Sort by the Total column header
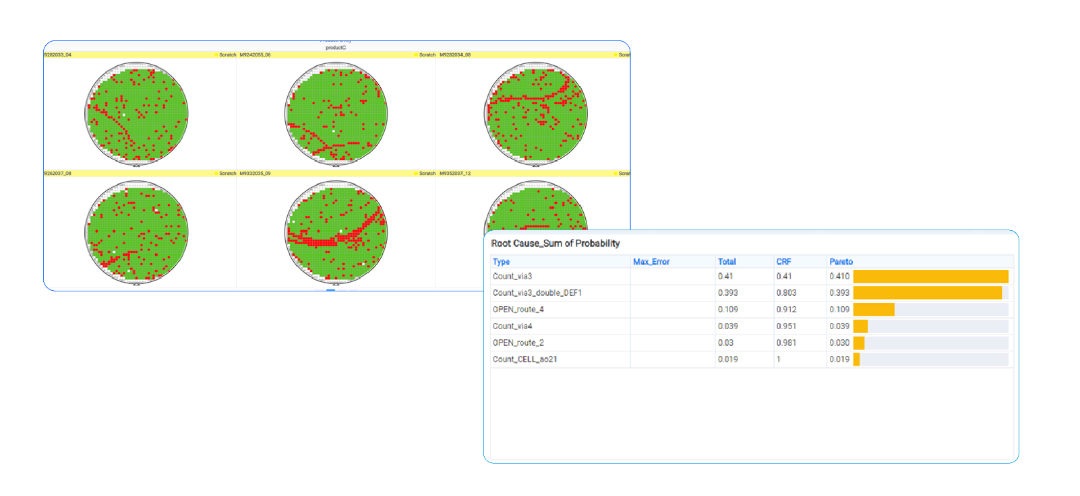The image size is (1080, 496). (x=727, y=262)
